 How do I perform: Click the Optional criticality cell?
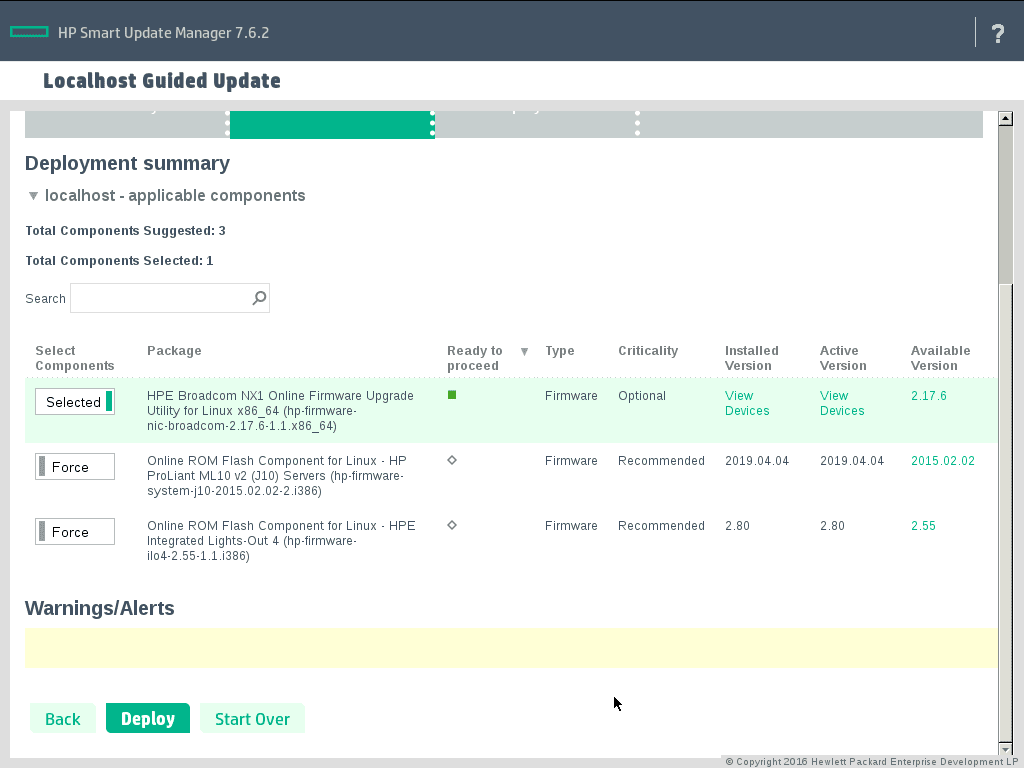pos(642,396)
